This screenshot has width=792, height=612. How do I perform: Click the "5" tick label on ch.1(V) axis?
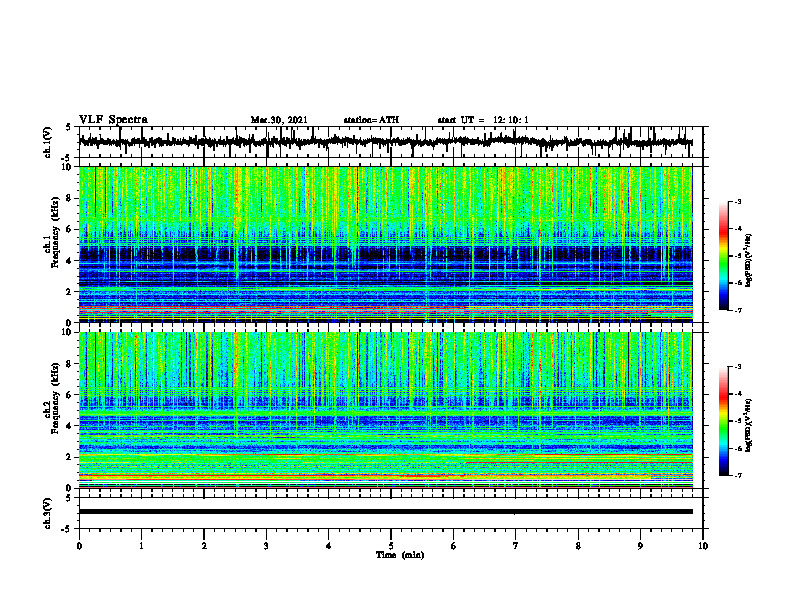tap(68, 127)
